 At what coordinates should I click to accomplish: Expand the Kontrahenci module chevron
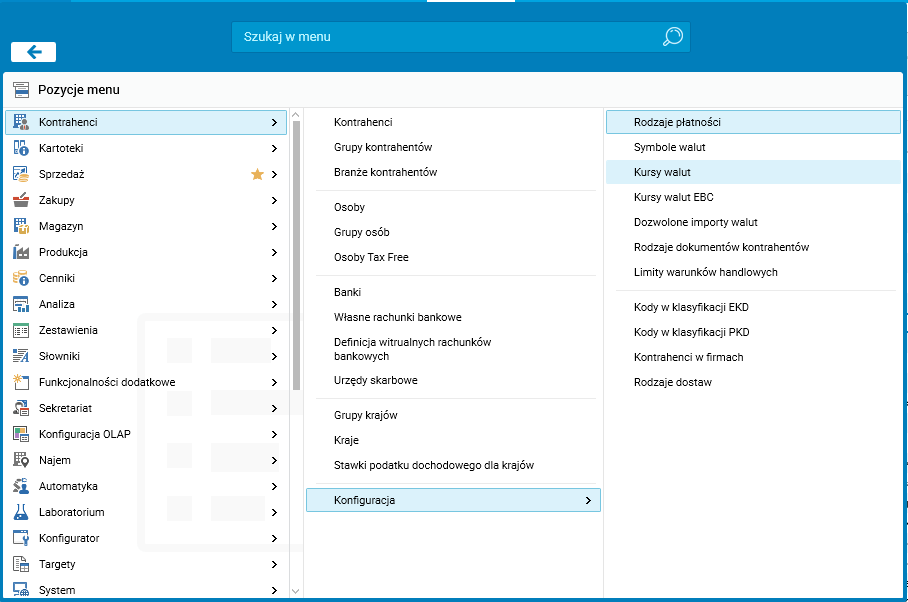pos(274,123)
